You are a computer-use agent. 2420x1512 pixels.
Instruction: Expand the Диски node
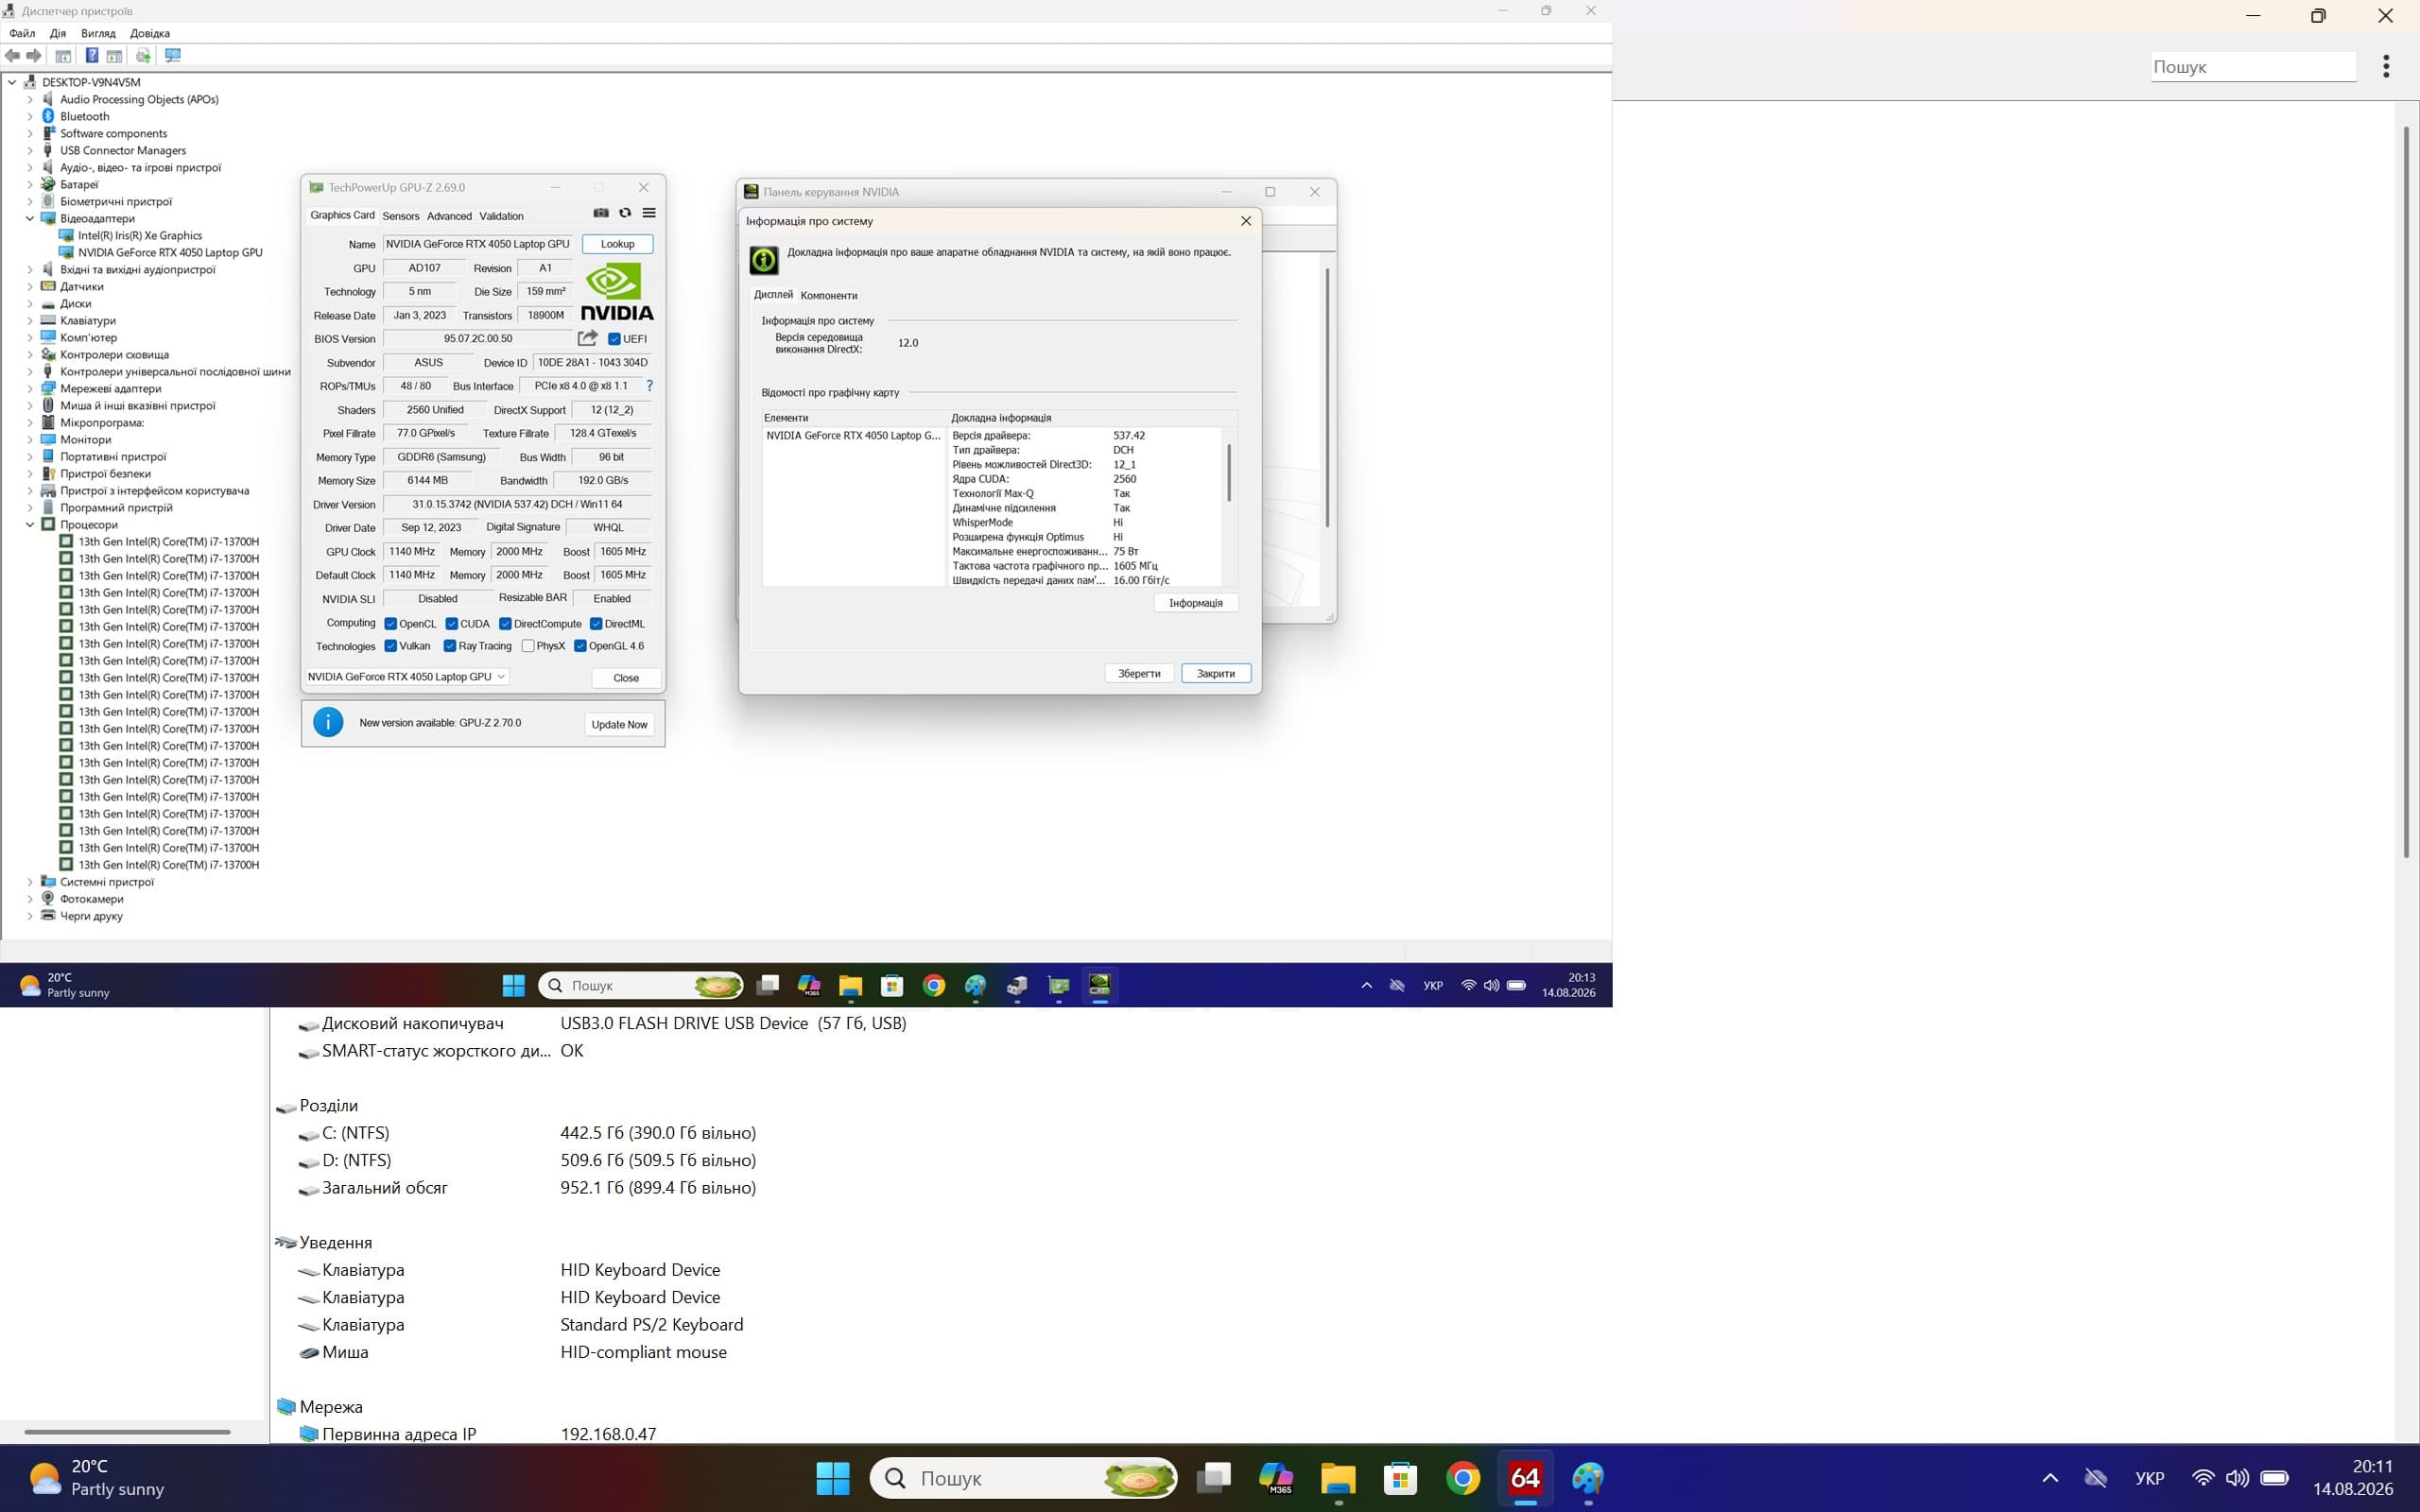tap(29, 304)
